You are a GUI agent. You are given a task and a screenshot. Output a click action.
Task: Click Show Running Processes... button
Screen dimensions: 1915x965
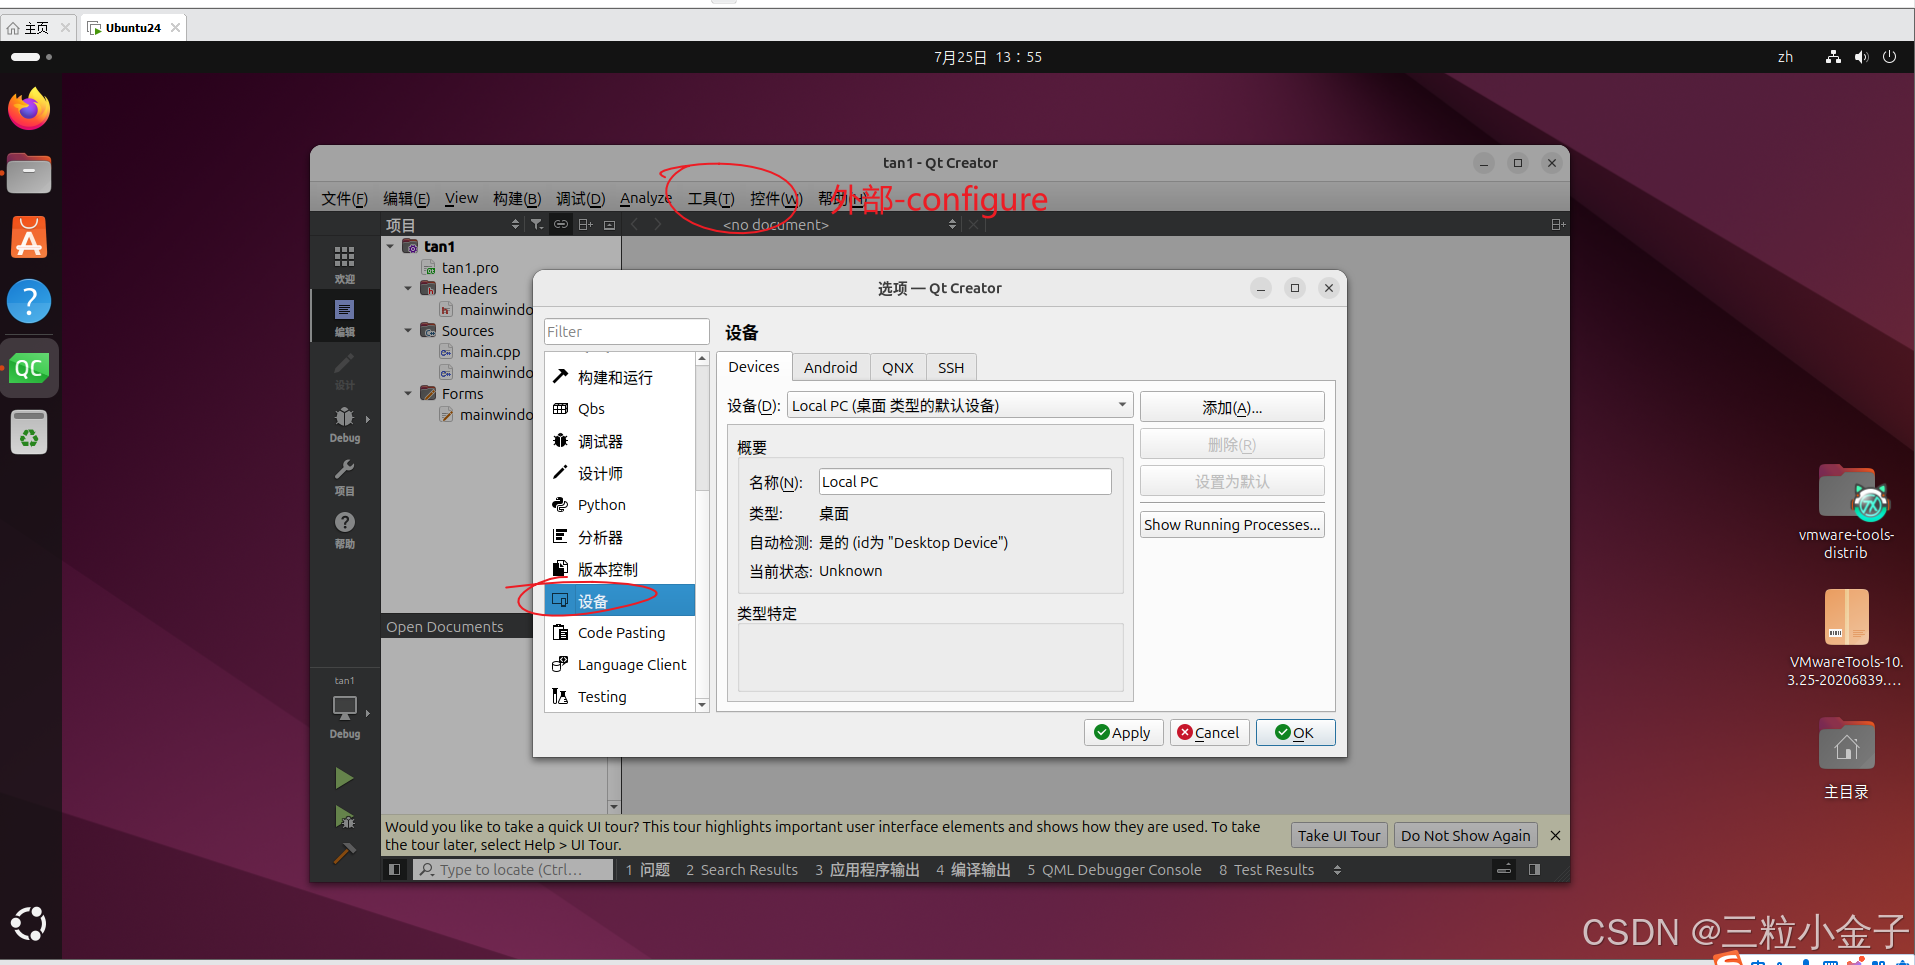[1232, 524]
